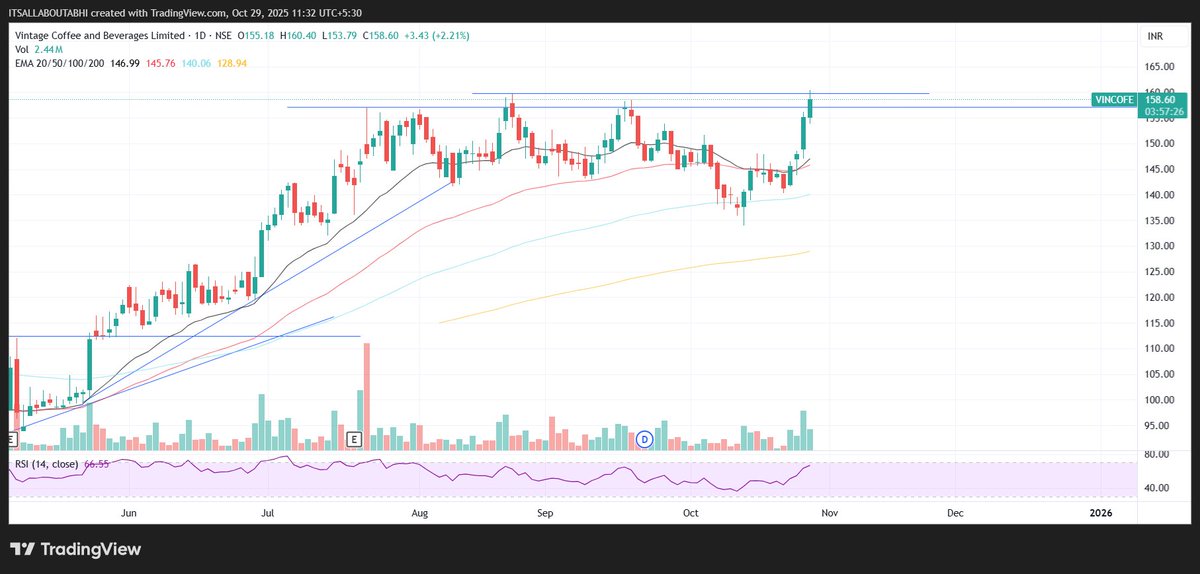This screenshot has width=1200, height=574.
Task: Click the light-blue EMA 100 value 140.06
Action: (195, 62)
